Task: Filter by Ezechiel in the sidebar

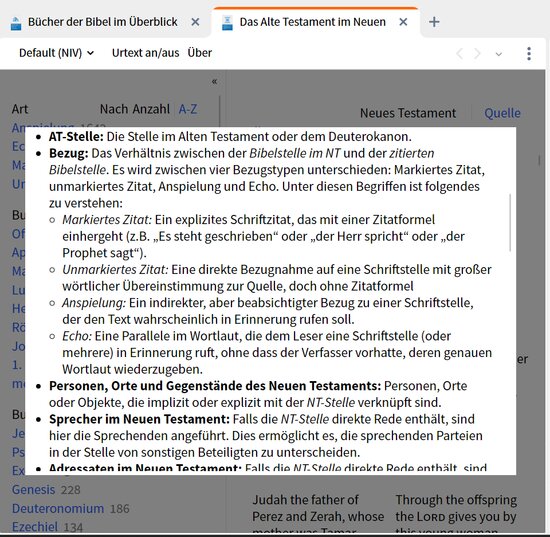Action: tap(35, 527)
